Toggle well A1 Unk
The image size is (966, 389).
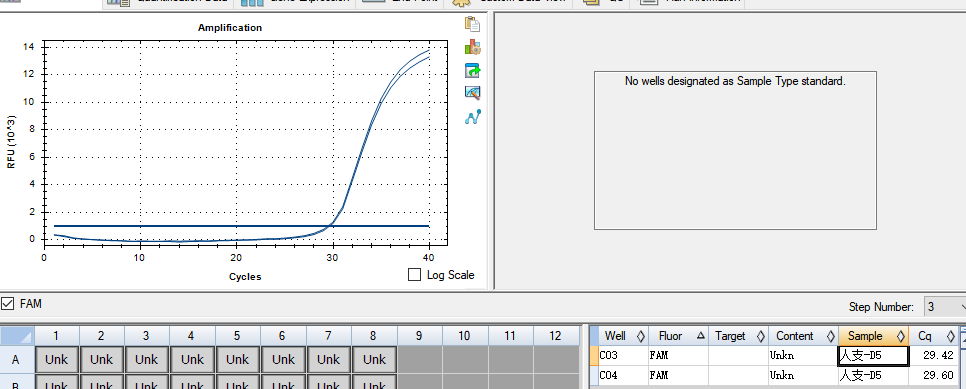click(56, 359)
